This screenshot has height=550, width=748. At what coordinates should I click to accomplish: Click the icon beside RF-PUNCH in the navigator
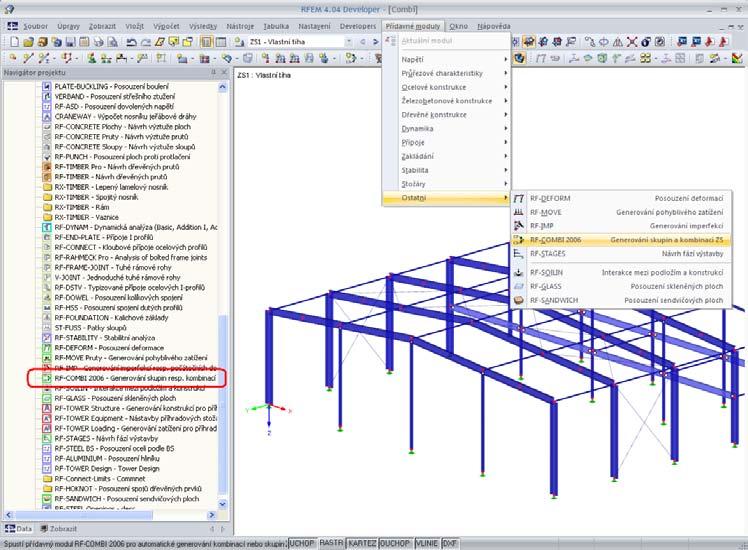pos(47,157)
